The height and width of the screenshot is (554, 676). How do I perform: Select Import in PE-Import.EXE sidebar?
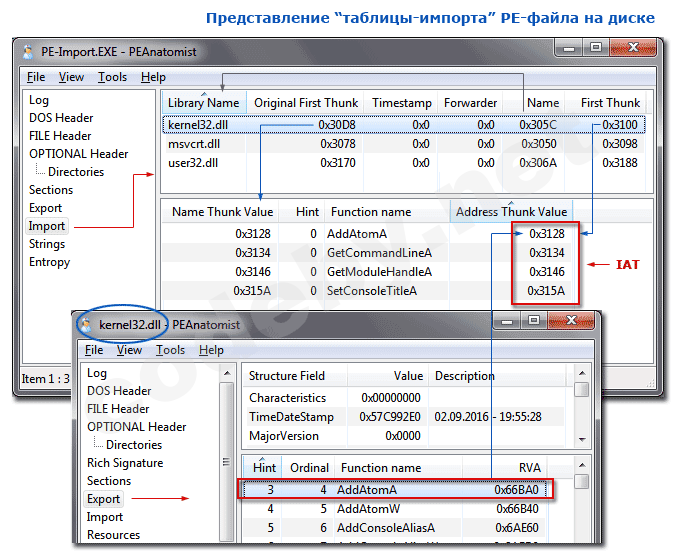tap(46, 226)
